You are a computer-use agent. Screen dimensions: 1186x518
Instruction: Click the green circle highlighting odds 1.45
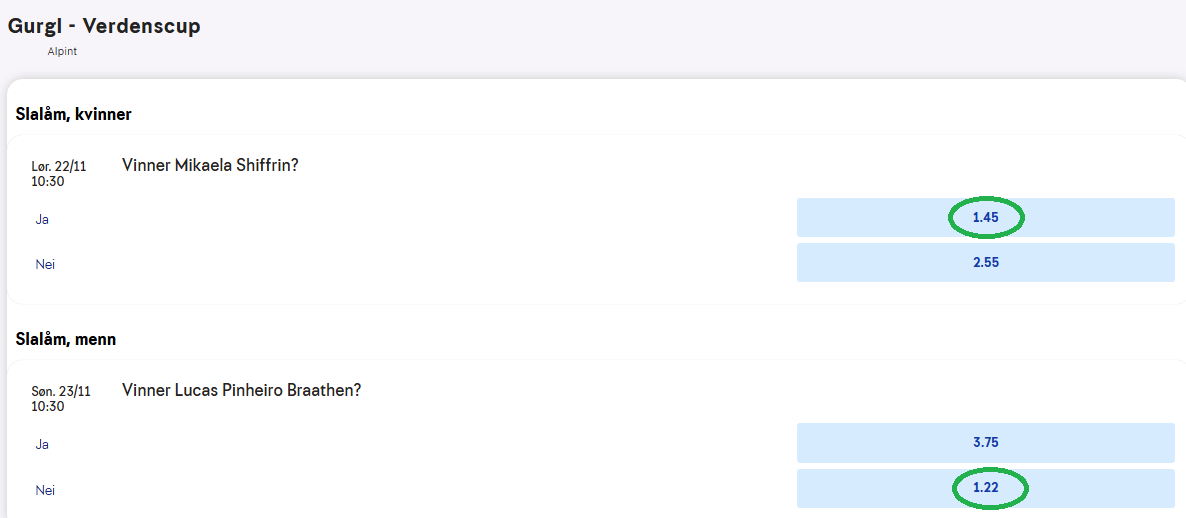pos(951,217)
